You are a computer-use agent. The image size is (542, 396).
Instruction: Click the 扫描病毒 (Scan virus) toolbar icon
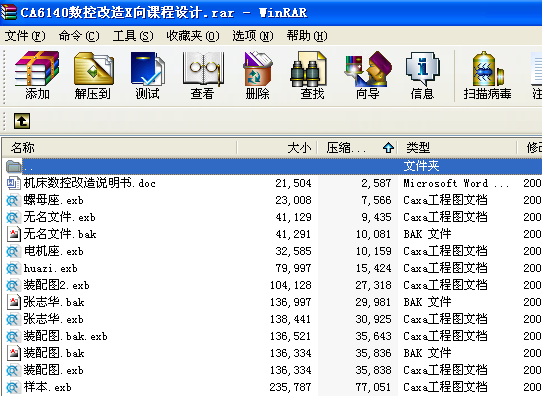pos(487,68)
